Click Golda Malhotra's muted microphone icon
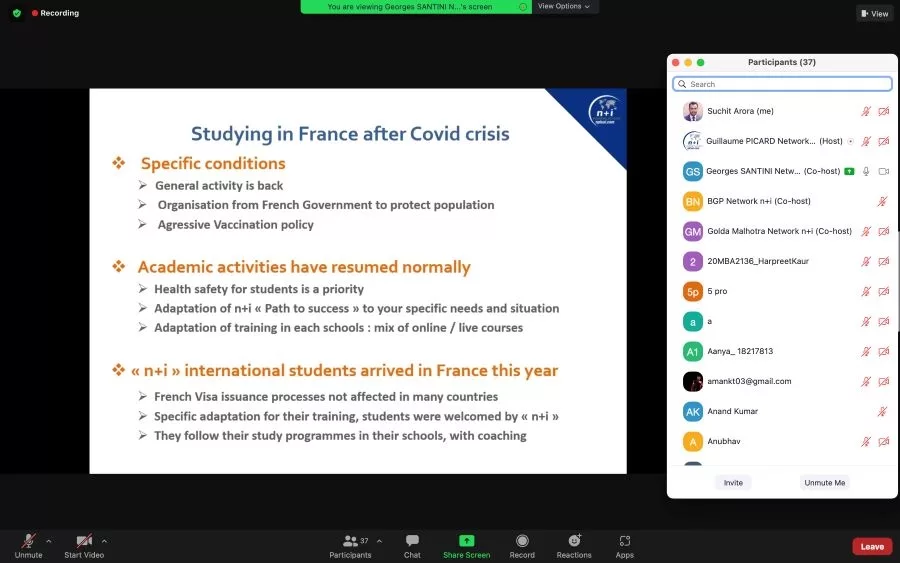Image resolution: width=900 pixels, height=563 pixels. click(866, 231)
